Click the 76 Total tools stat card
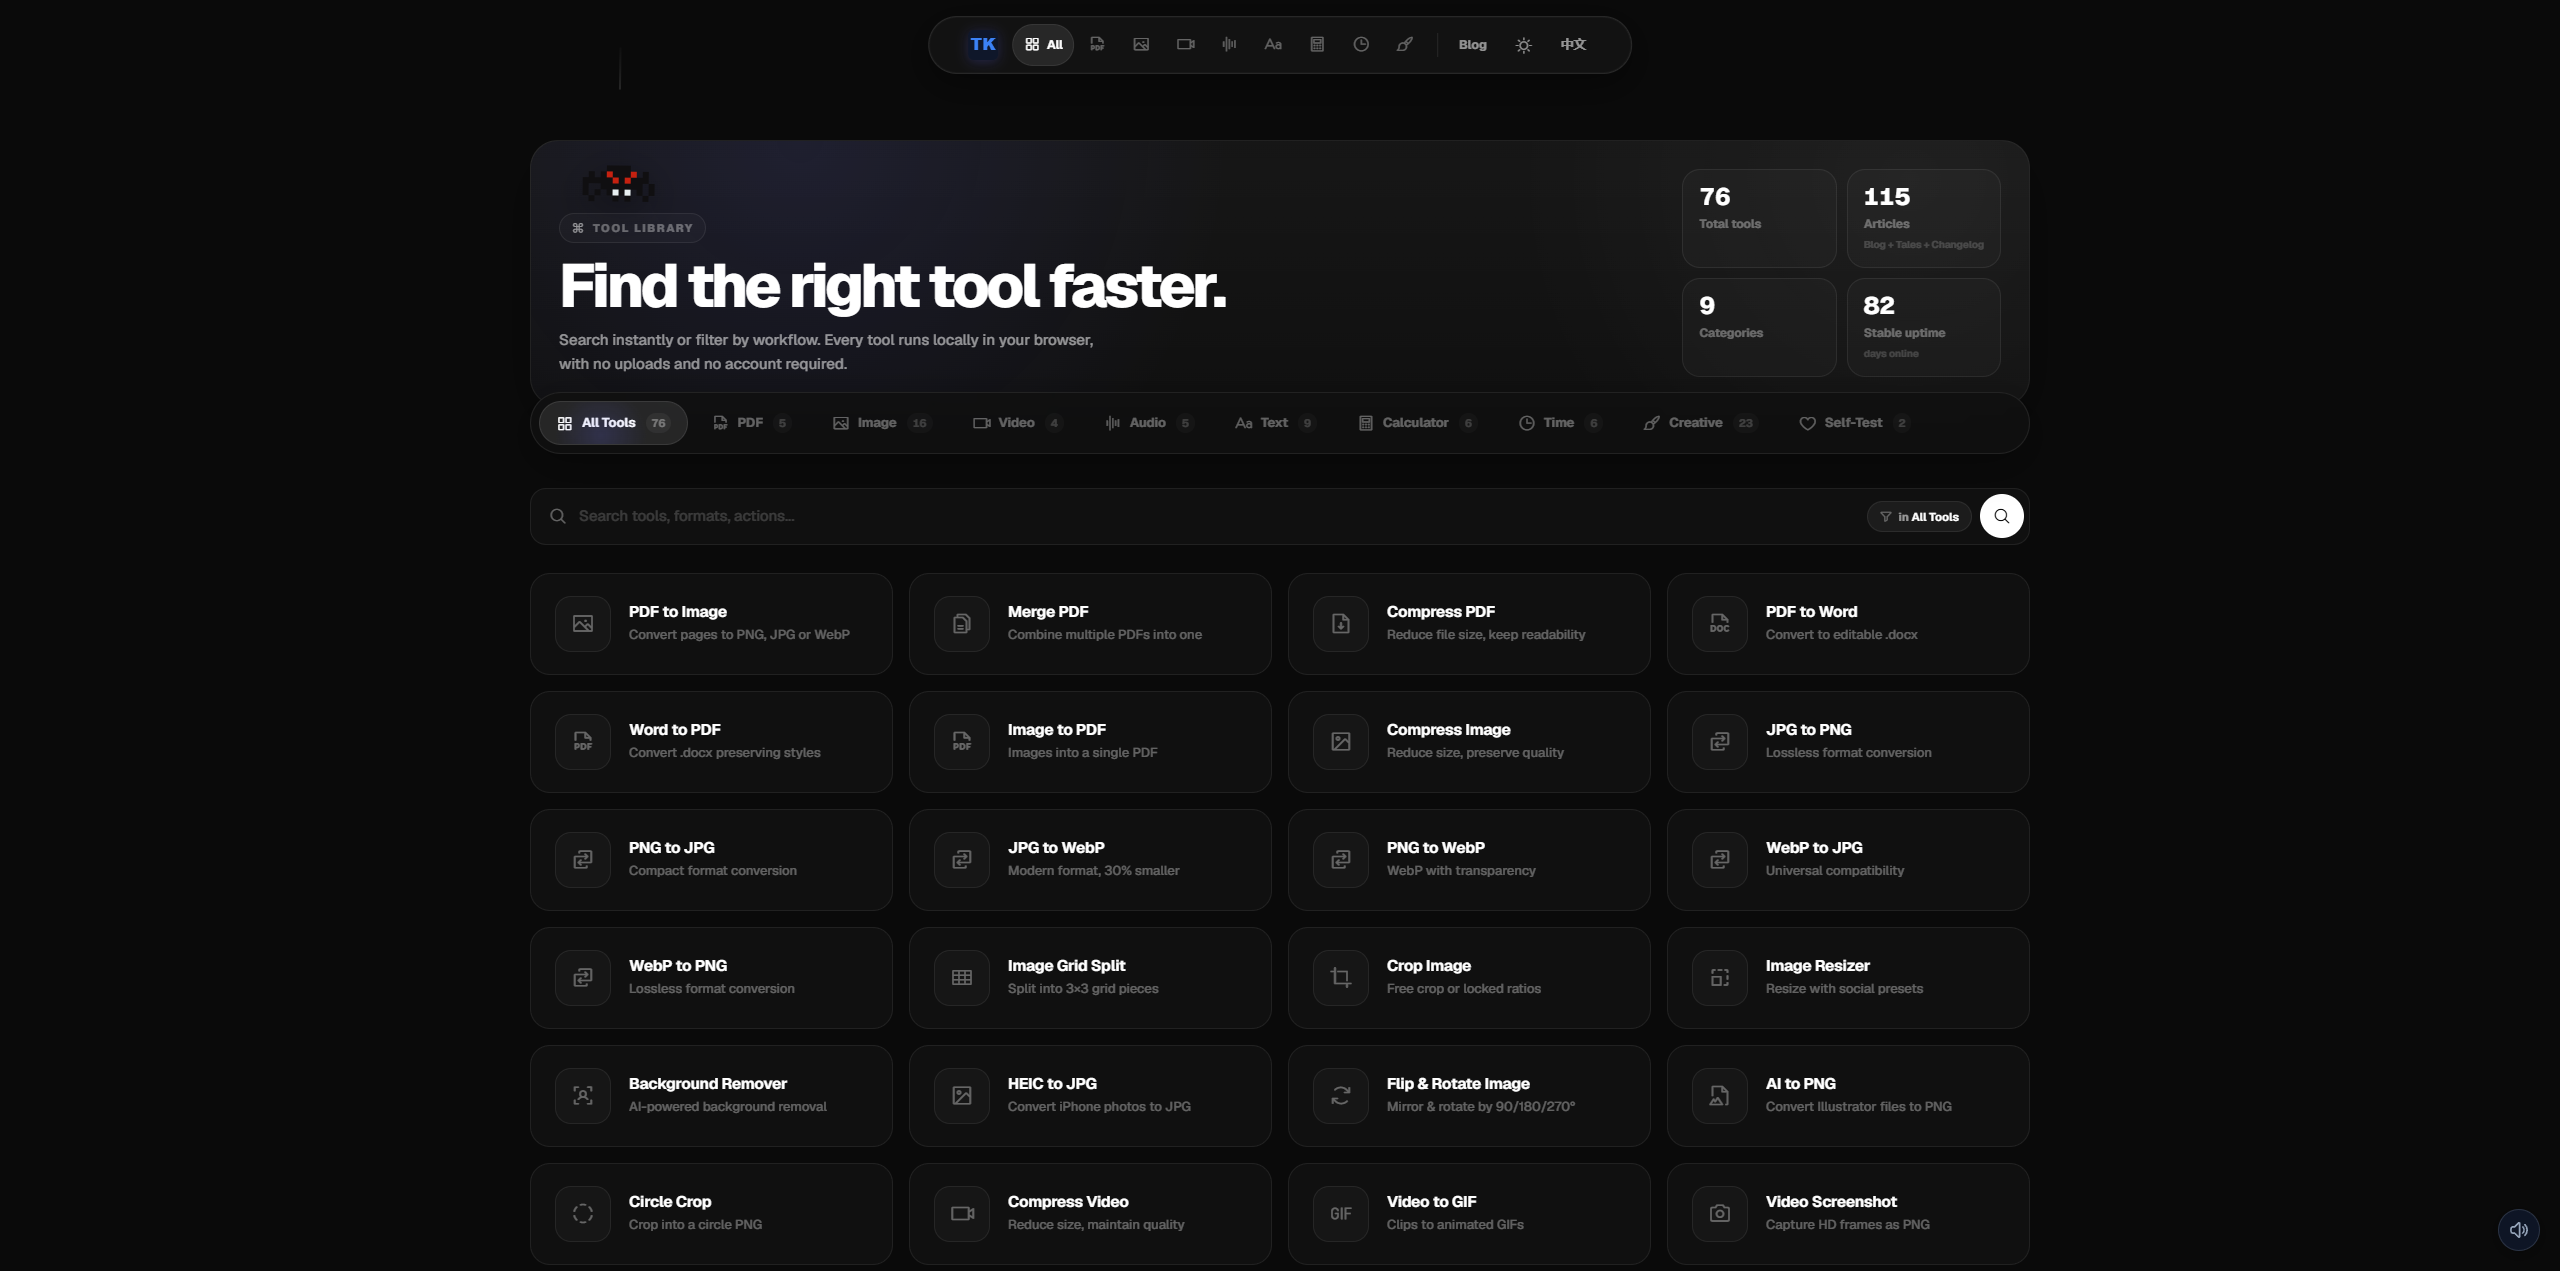This screenshot has height=1271, width=2560. (1758, 218)
